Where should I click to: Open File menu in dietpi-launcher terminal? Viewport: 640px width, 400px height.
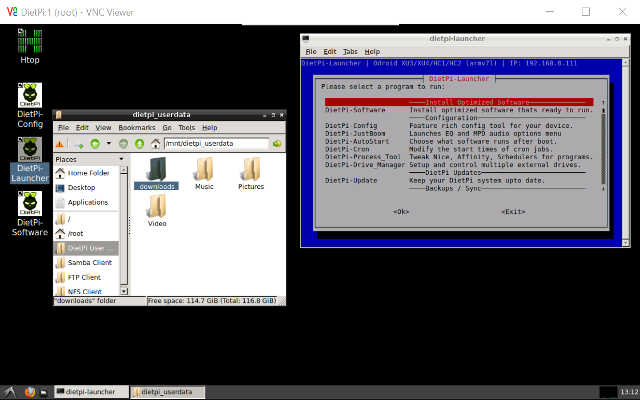point(311,52)
